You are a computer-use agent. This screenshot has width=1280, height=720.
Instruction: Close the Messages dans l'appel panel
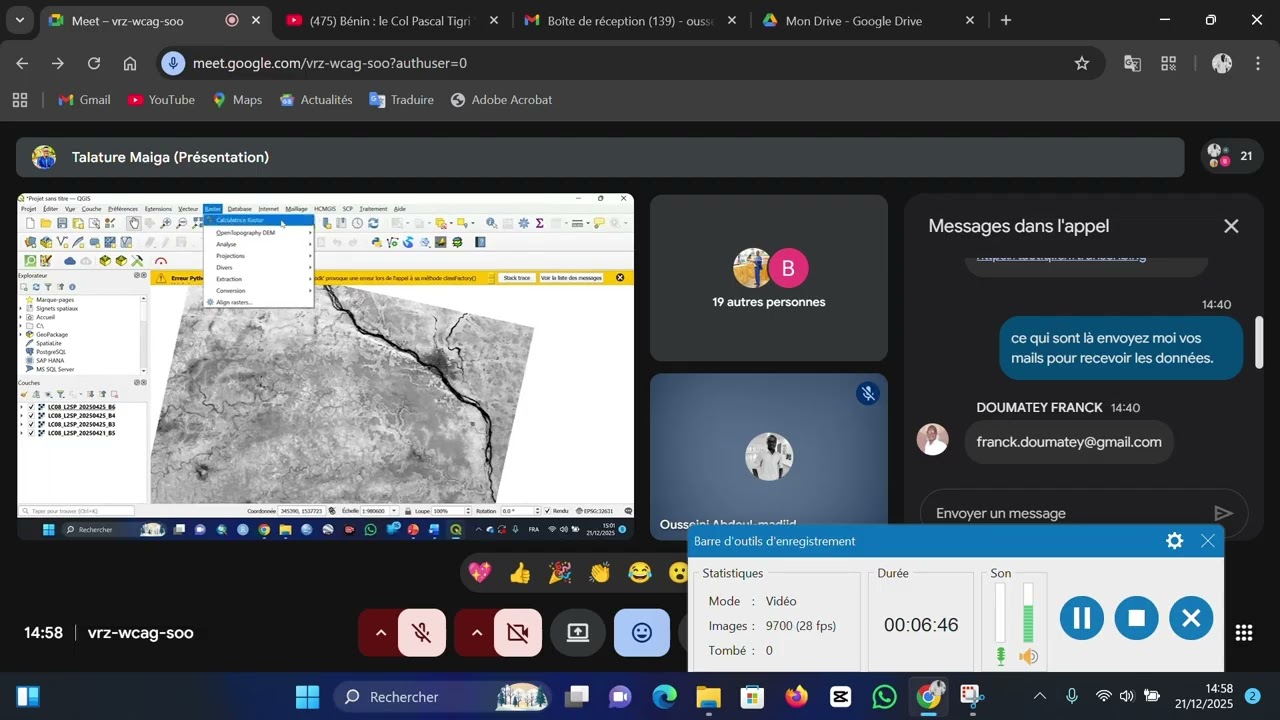click(1231, 226)
